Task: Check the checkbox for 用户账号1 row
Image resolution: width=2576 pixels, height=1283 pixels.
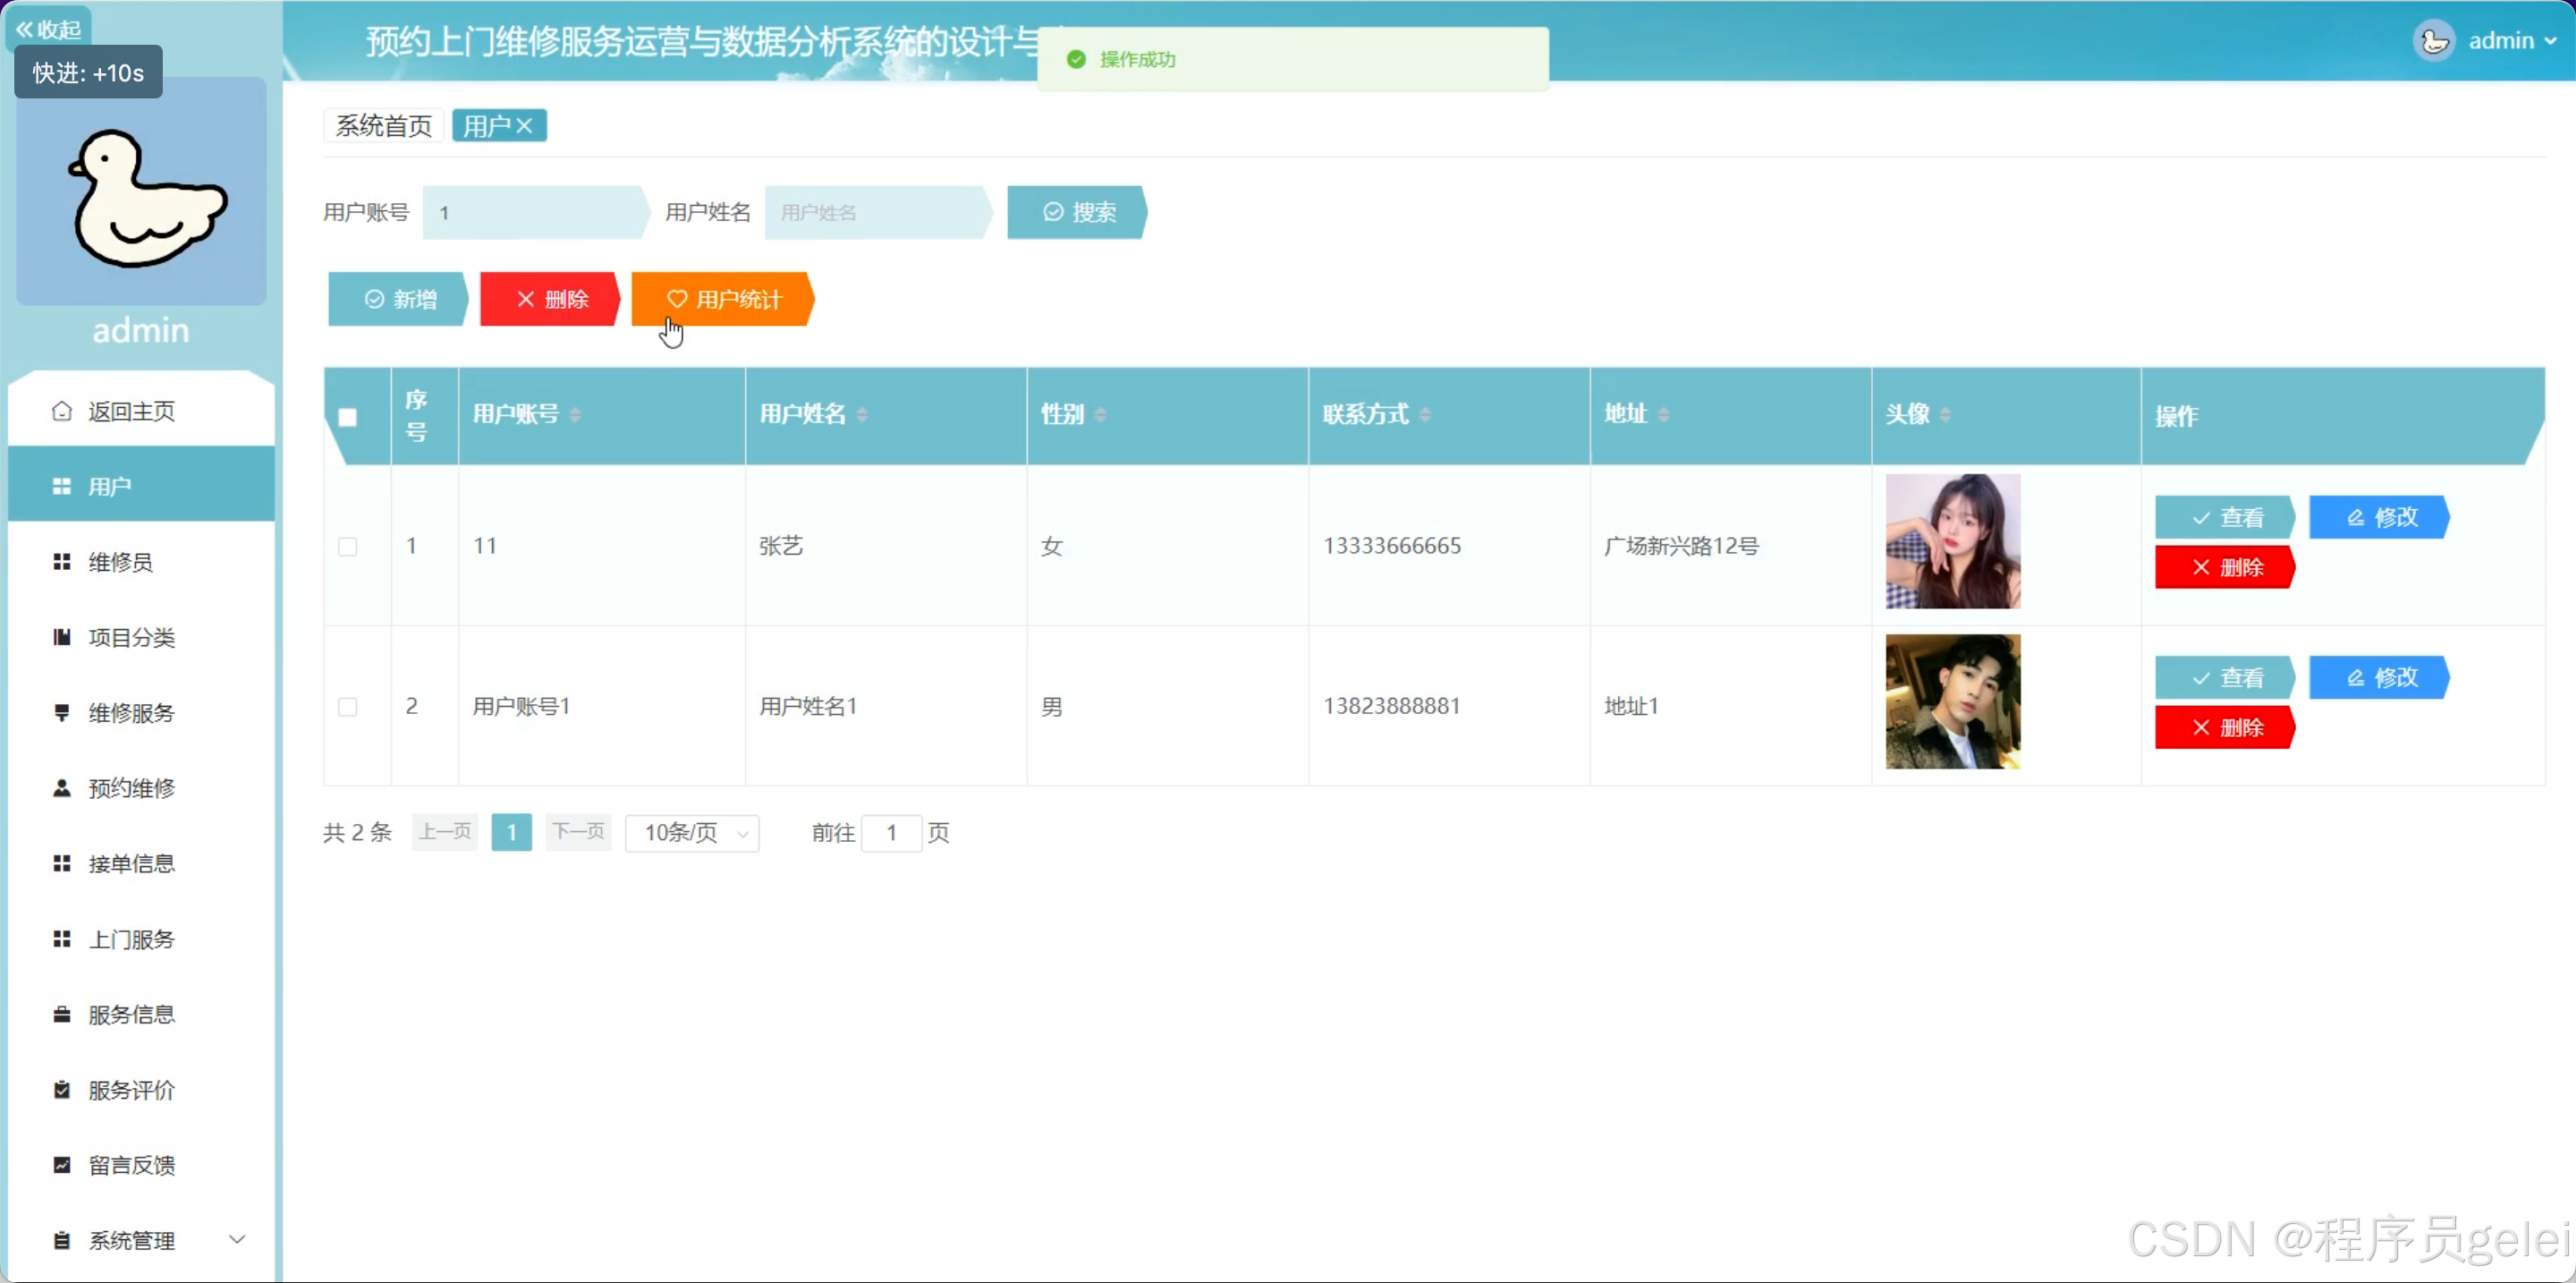Action: 348,707
